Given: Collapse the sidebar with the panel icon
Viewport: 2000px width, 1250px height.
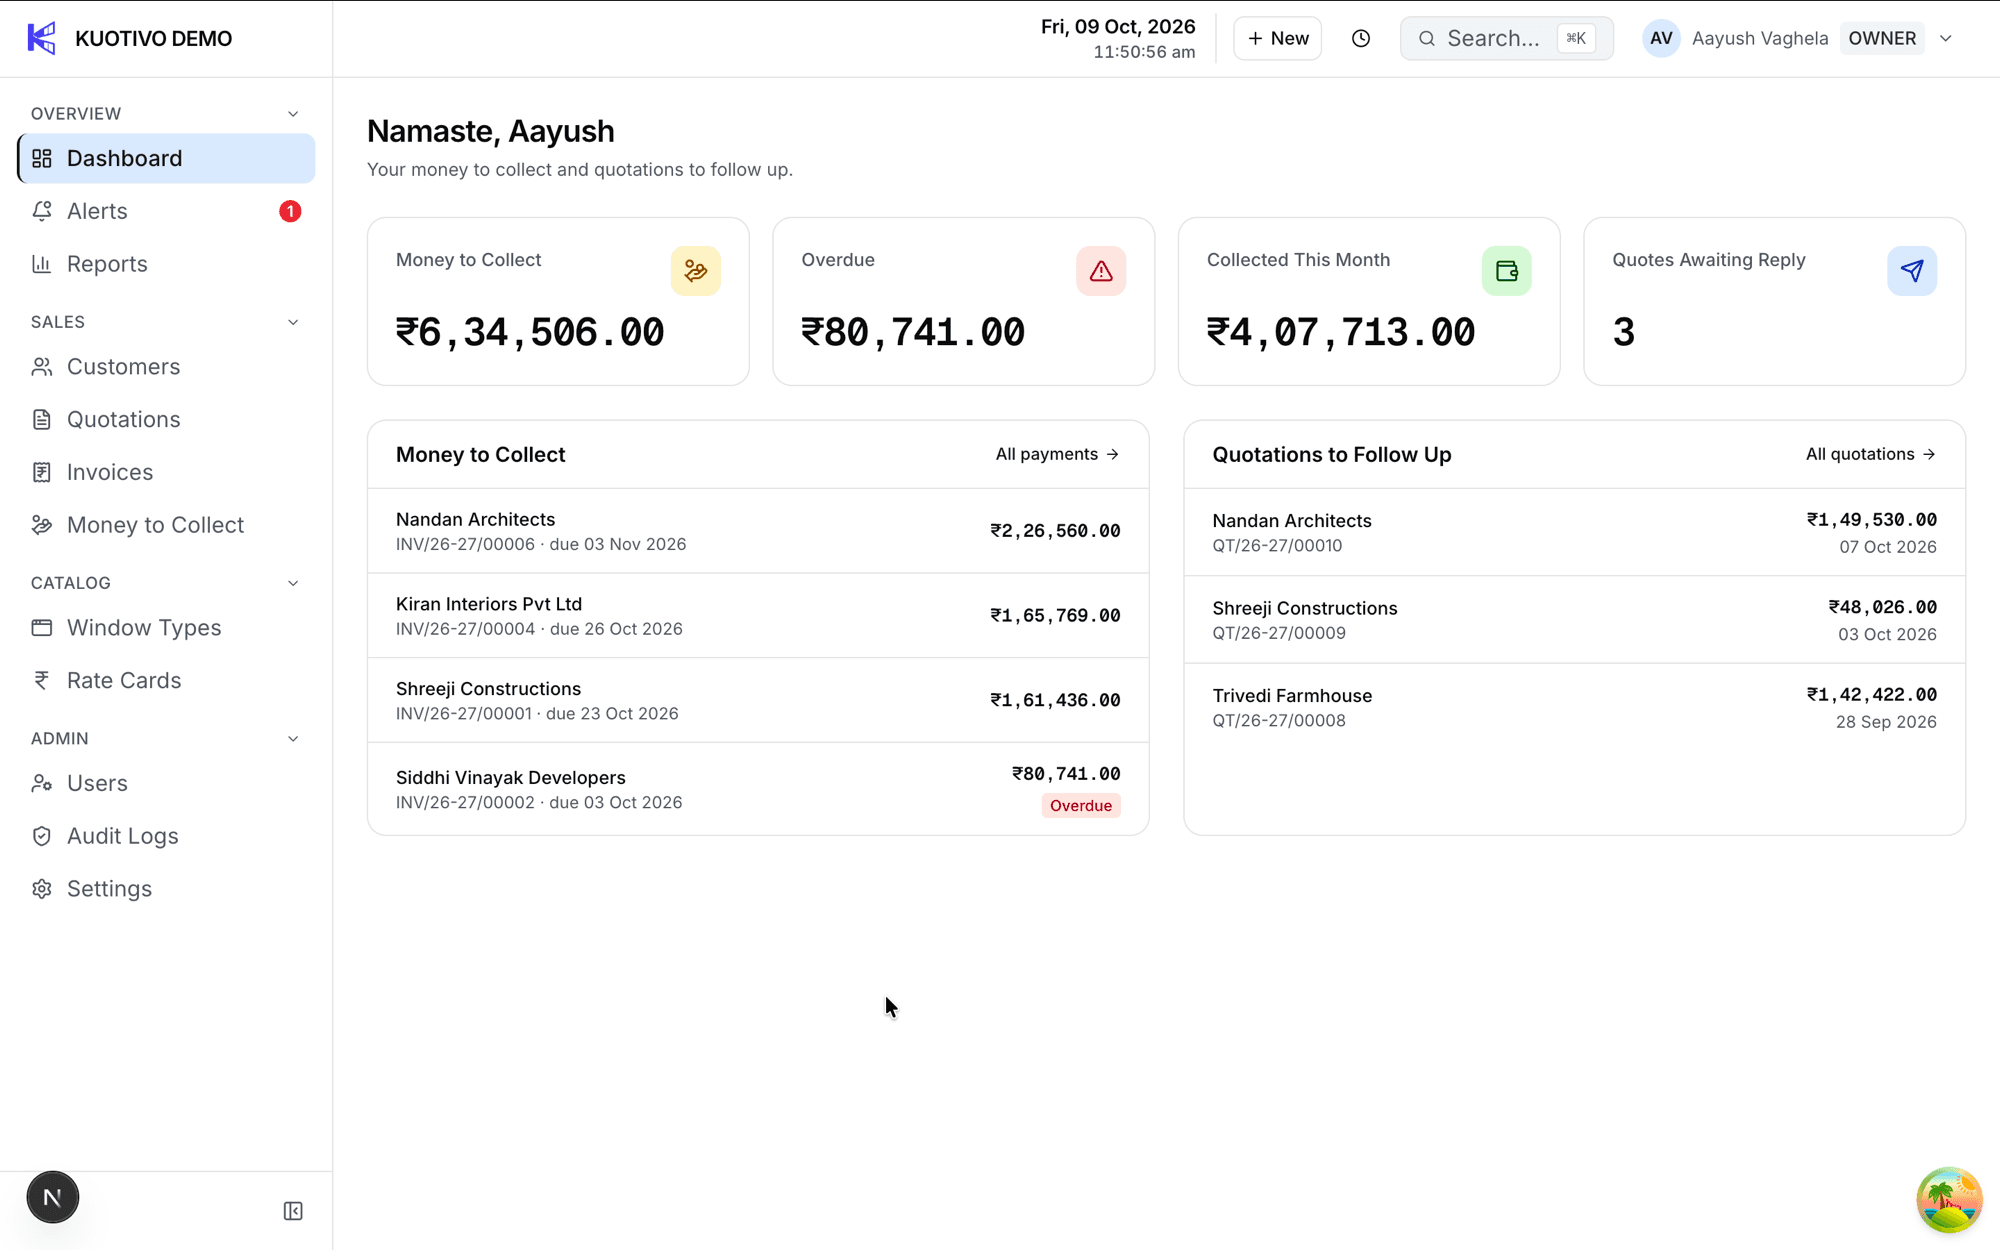Looking at the screenshot, I should tap(293, 1211).
